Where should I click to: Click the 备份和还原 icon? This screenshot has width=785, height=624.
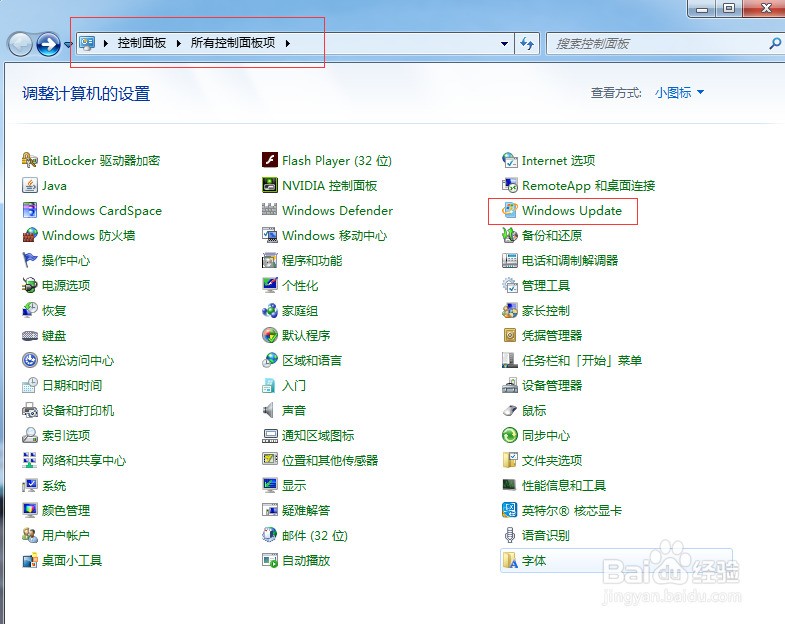click(x=510, y=235)
